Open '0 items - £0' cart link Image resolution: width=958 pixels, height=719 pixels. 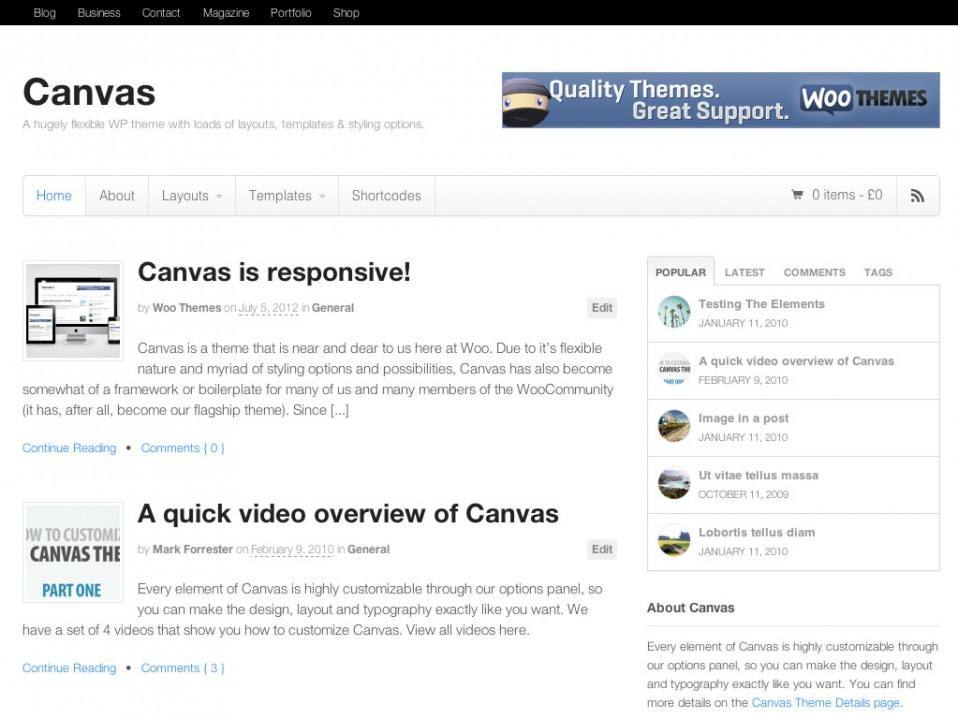coord(847,195)
